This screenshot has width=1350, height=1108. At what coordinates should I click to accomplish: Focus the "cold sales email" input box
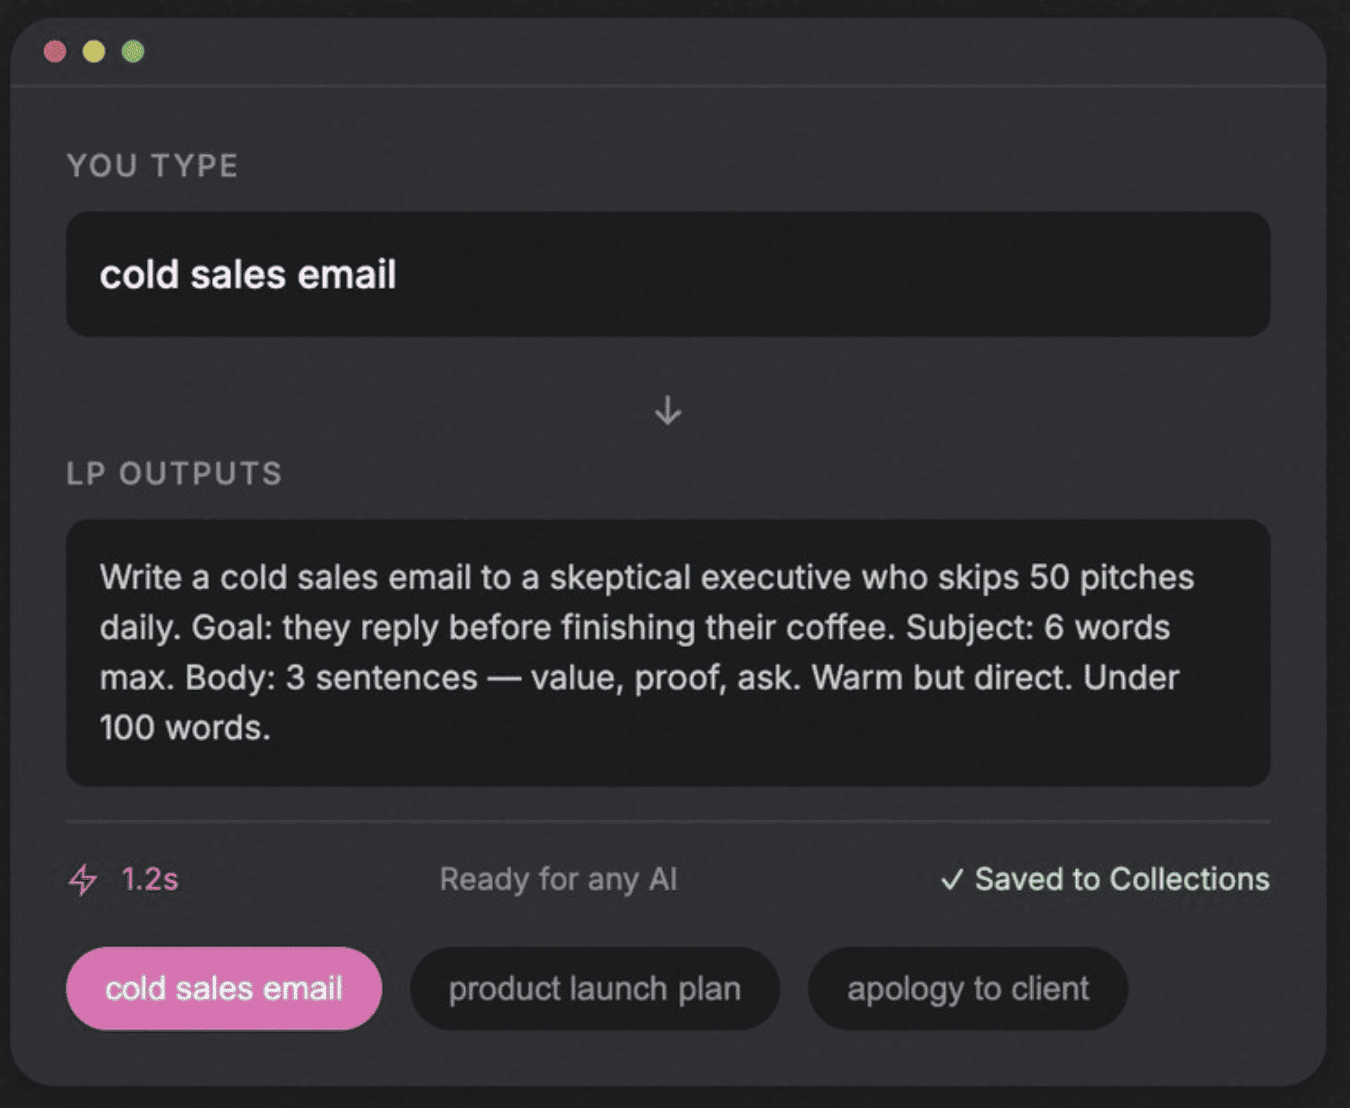668,274
